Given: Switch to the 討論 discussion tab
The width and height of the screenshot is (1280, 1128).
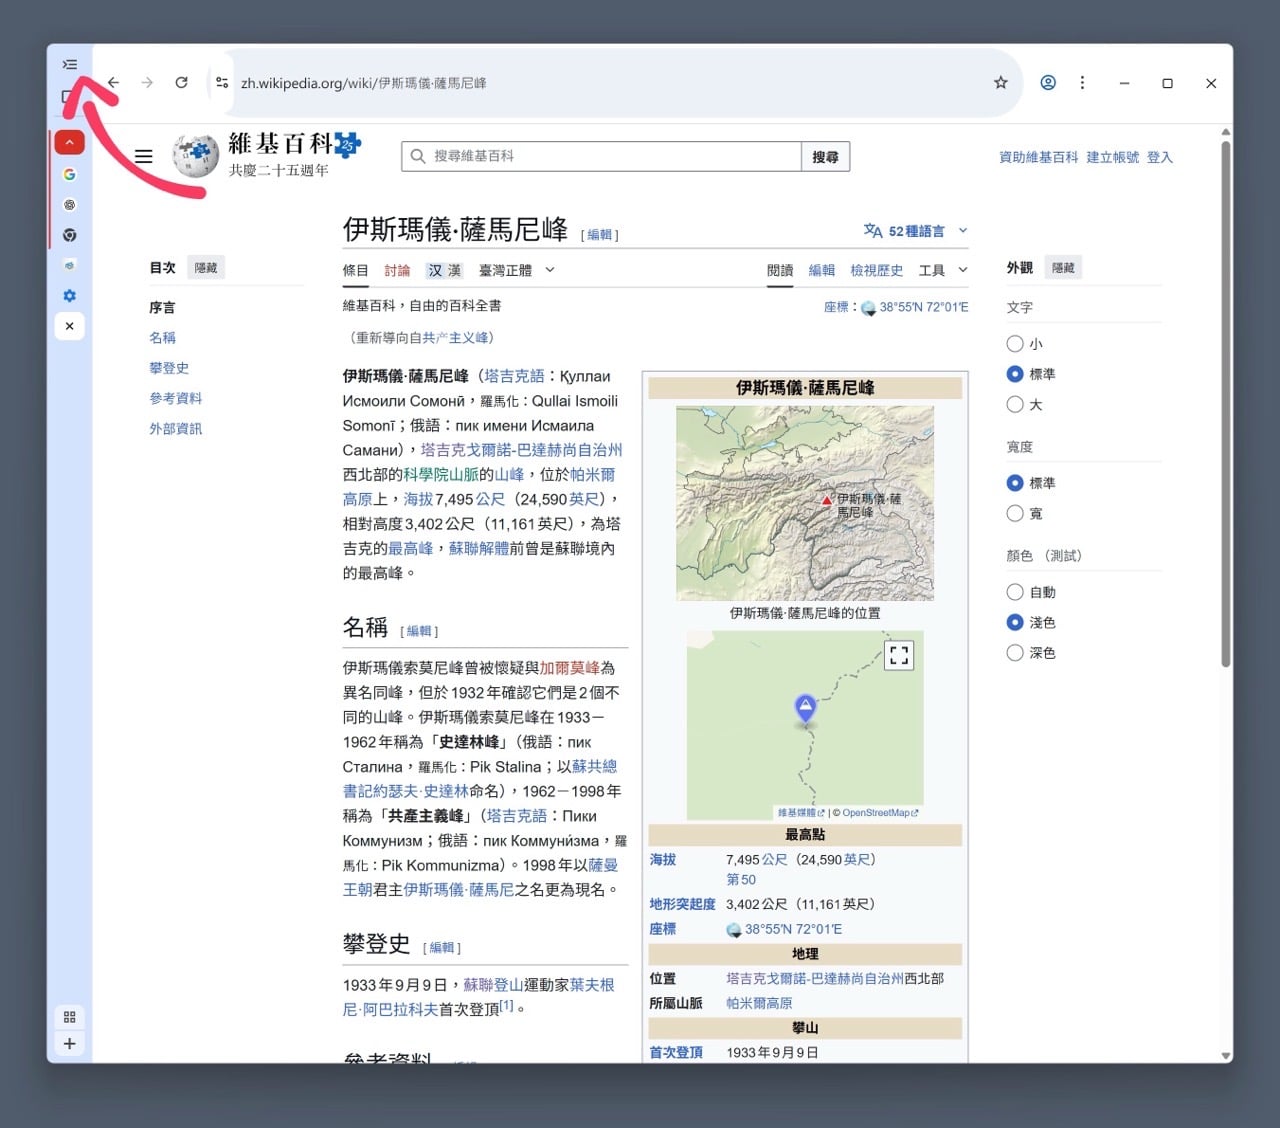Looking at the screenshot, I should [x=398, y=269].
